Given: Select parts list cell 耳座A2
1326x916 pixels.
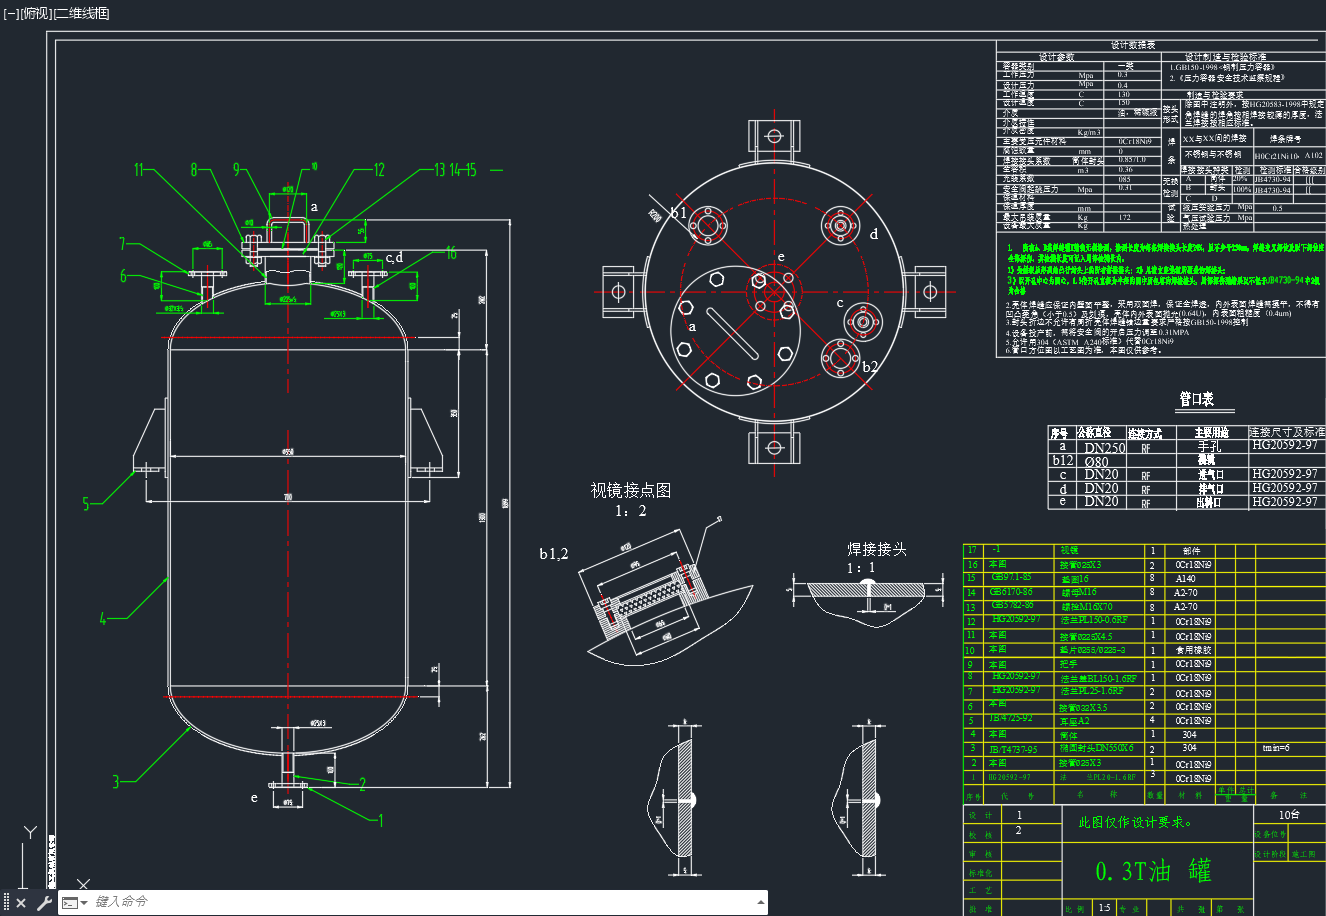Looking at the screenshot, I should [1076, 720].
